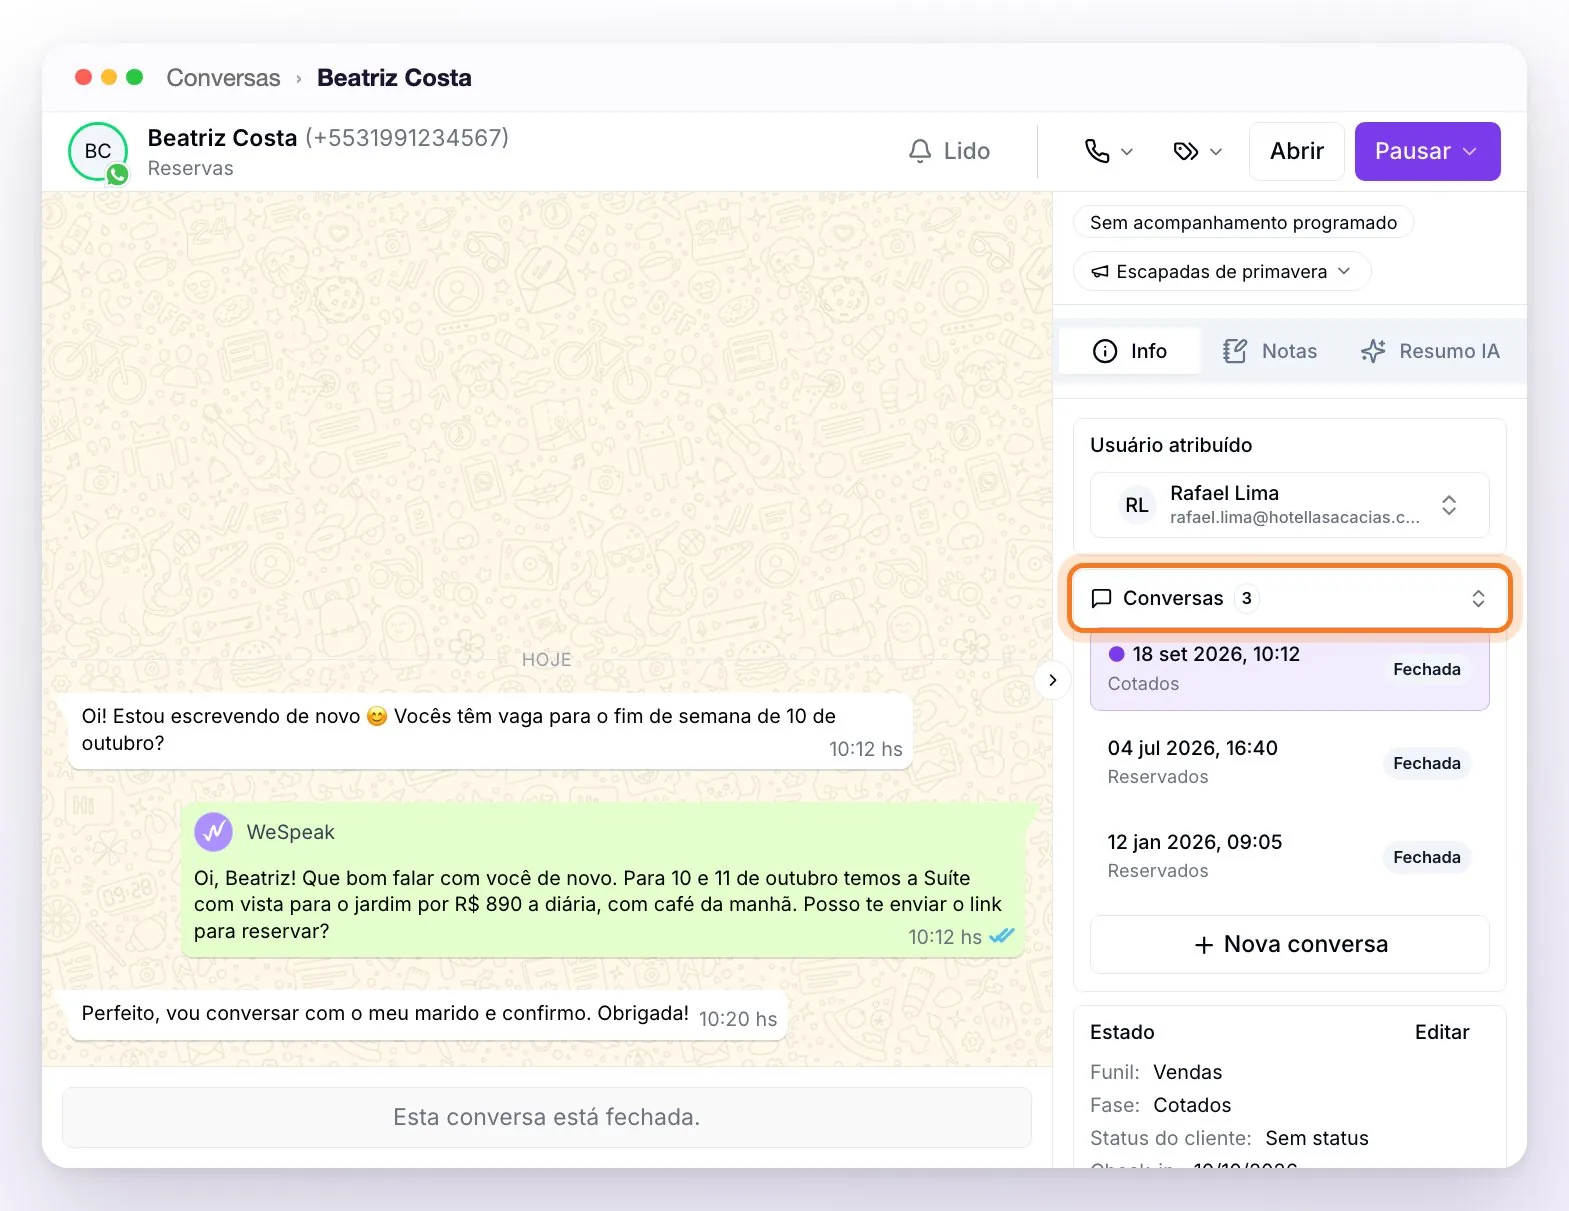Screen dimensions: 1569x1211
Task: Switch to the Notas tab
Action: (1270, 351)
